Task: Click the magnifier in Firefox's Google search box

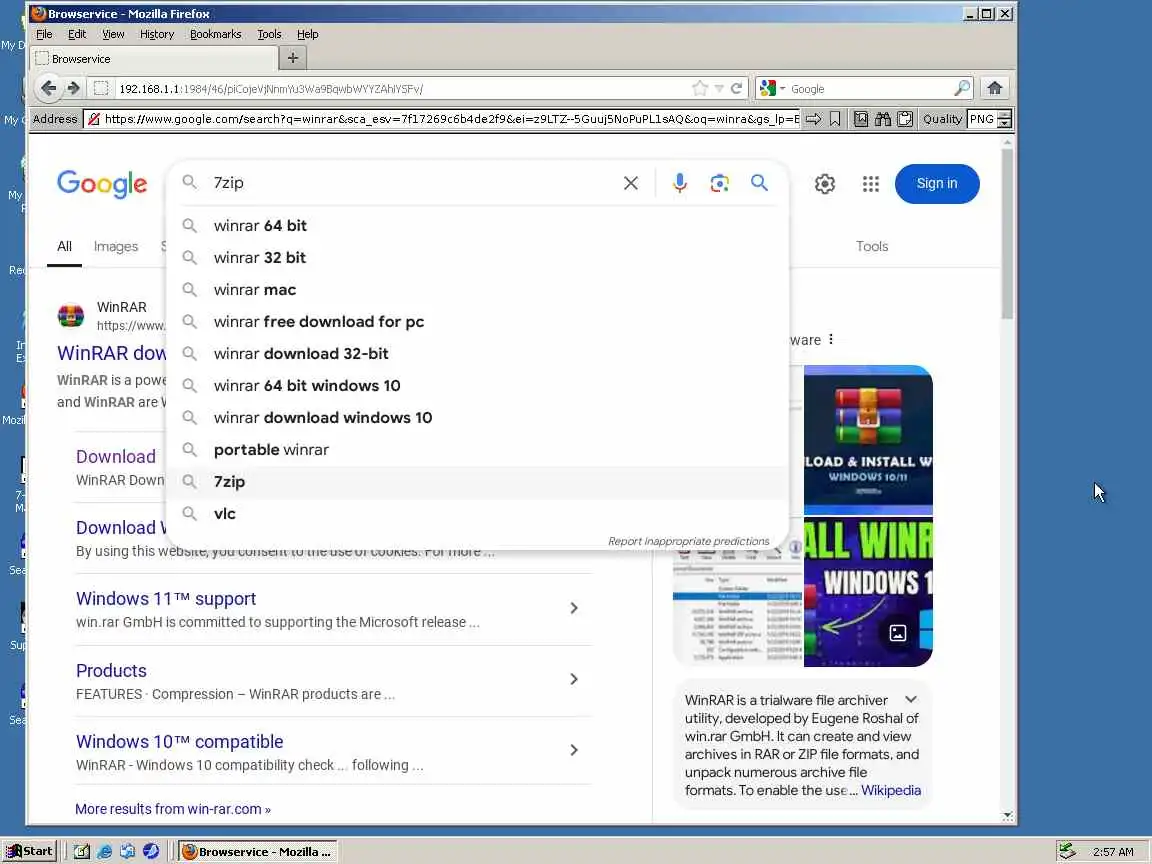Action: point(961,88)
